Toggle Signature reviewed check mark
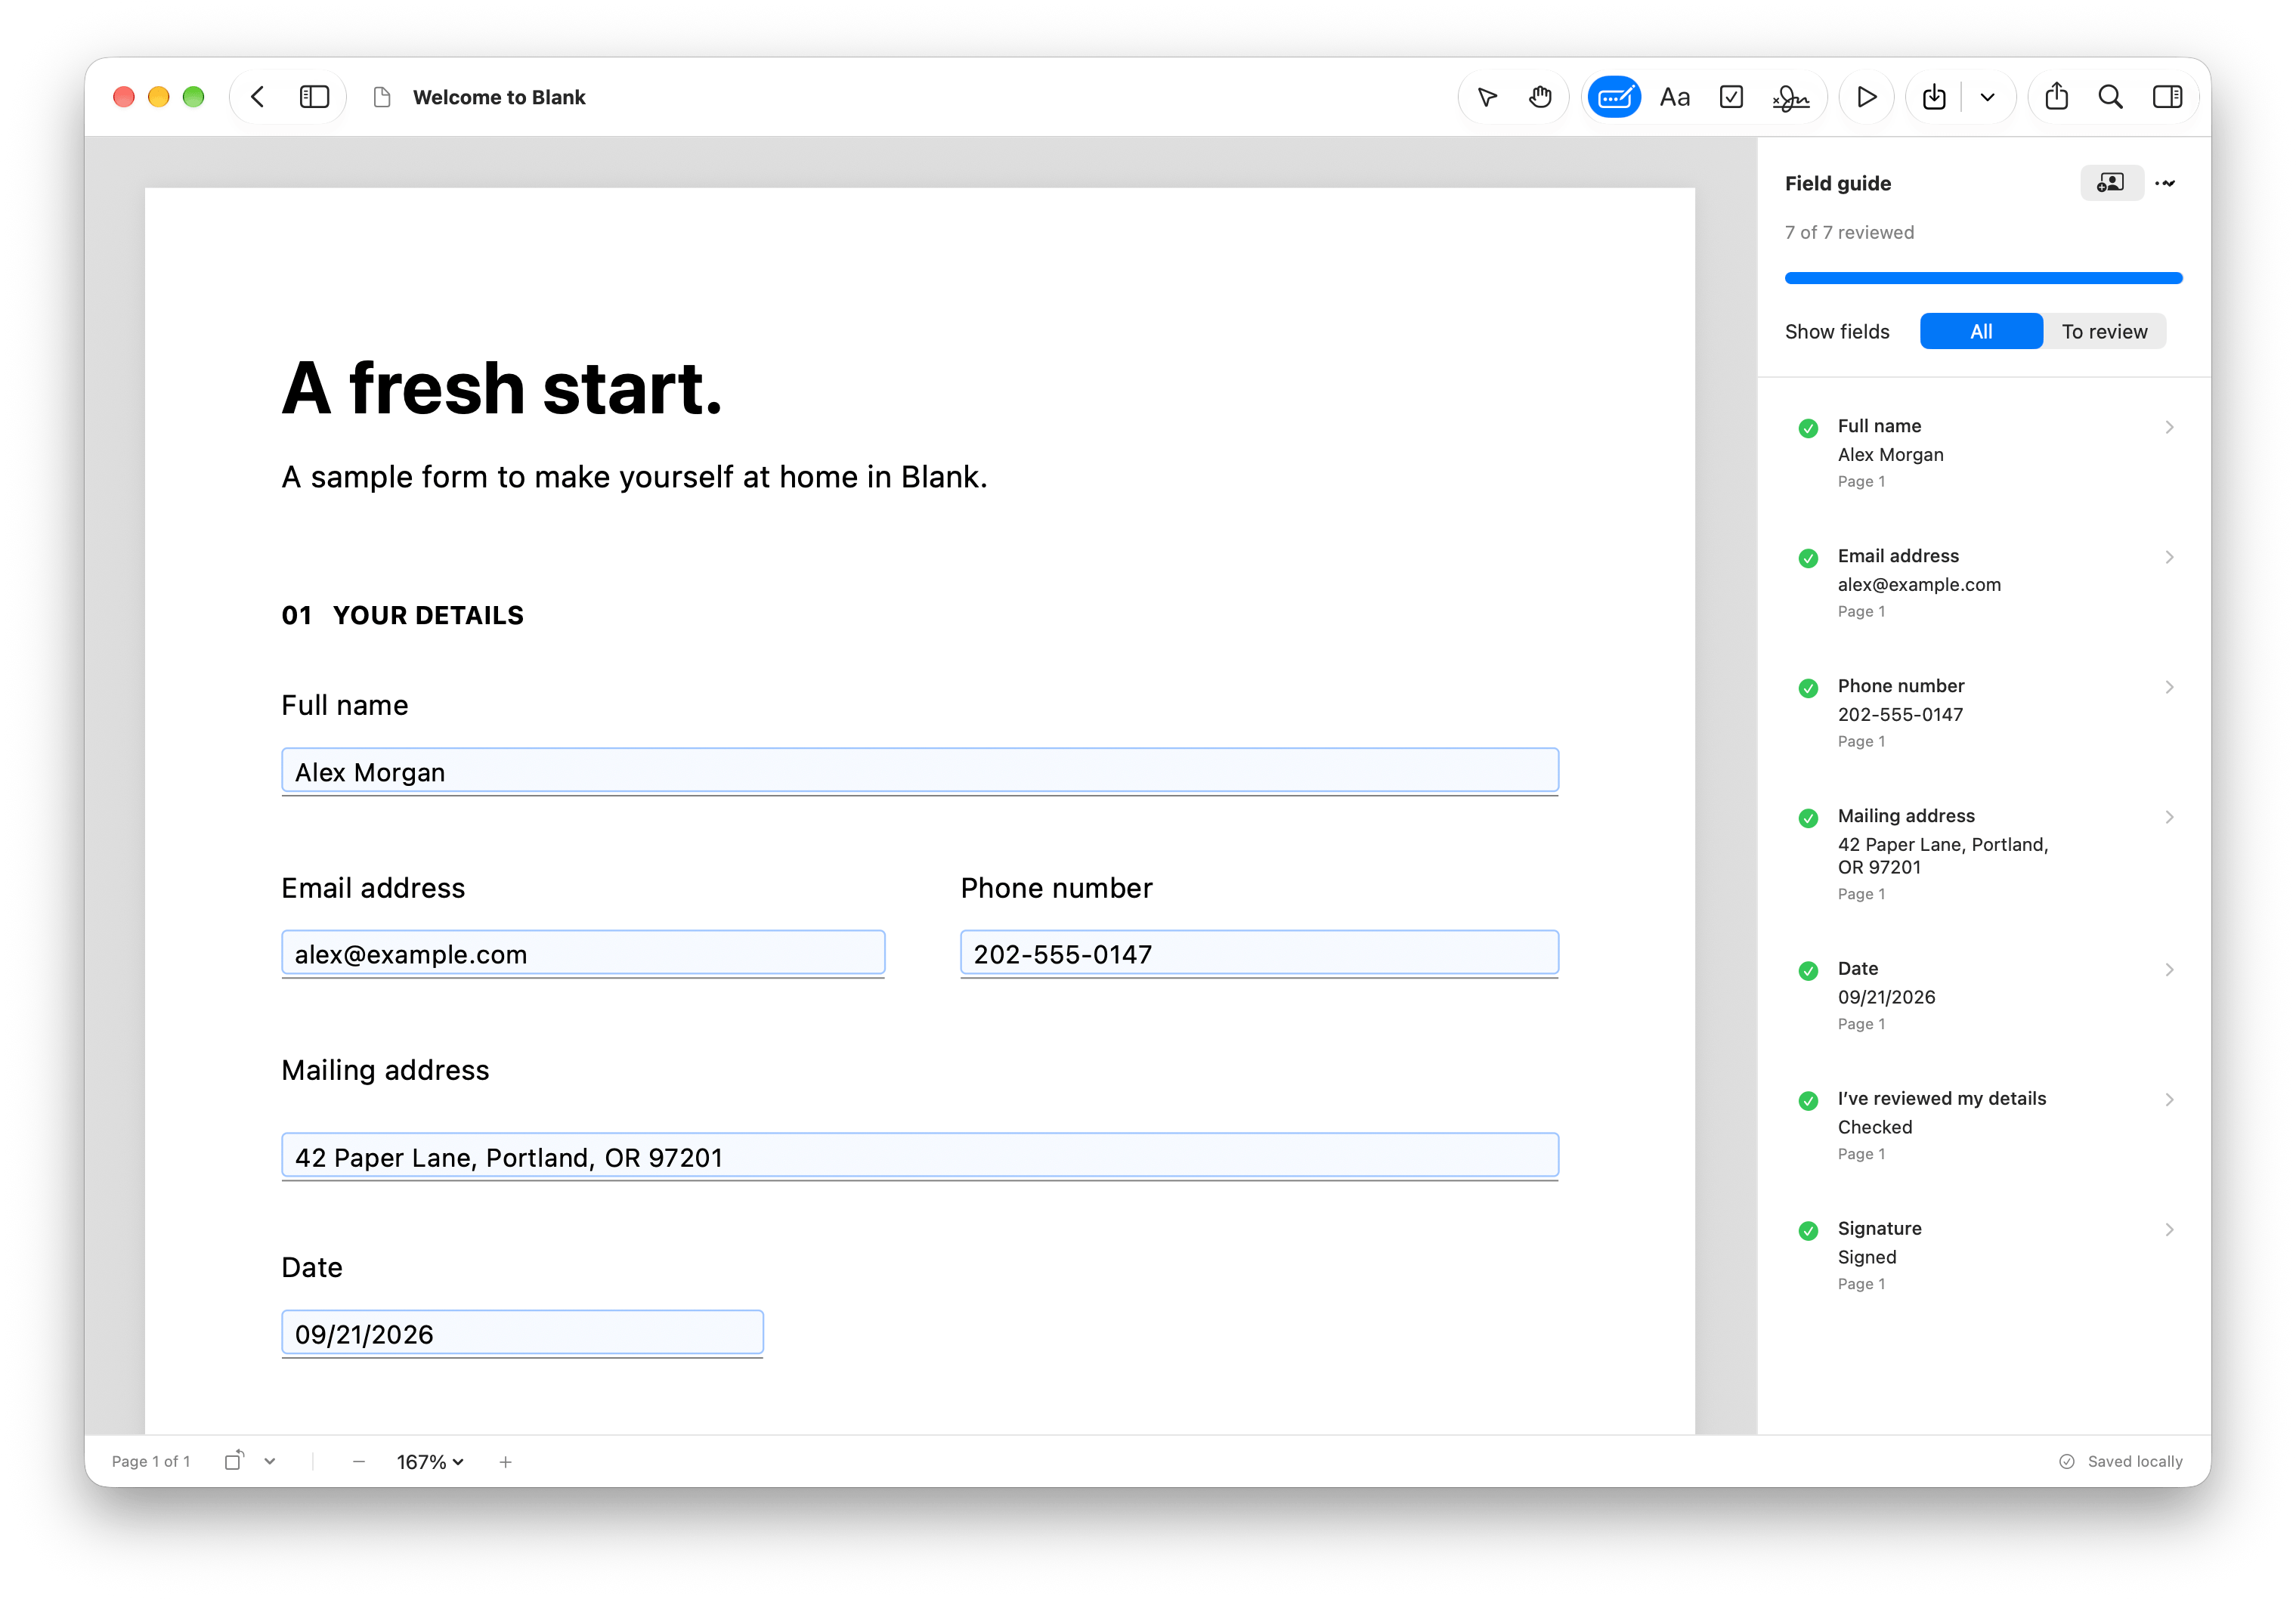This screenshot has height=1599, width=2296. [x=1808, y=1230]
